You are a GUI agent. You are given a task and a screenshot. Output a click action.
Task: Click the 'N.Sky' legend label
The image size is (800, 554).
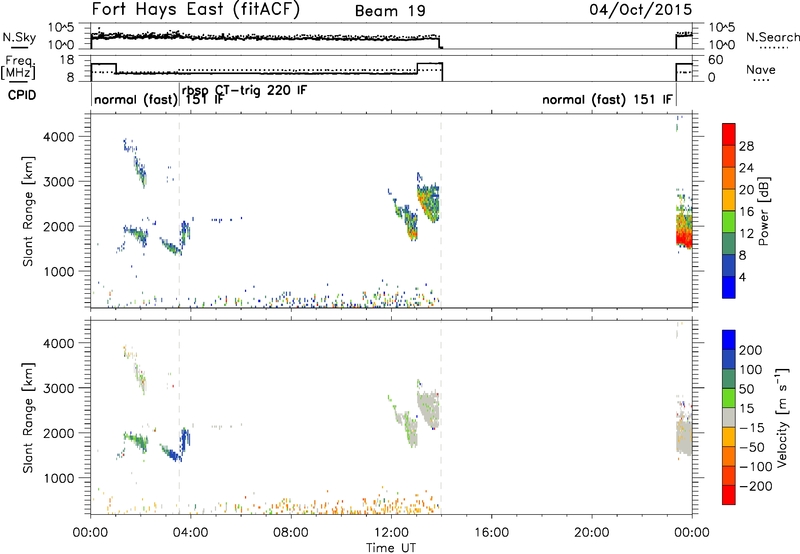click(x=19, y=37)
